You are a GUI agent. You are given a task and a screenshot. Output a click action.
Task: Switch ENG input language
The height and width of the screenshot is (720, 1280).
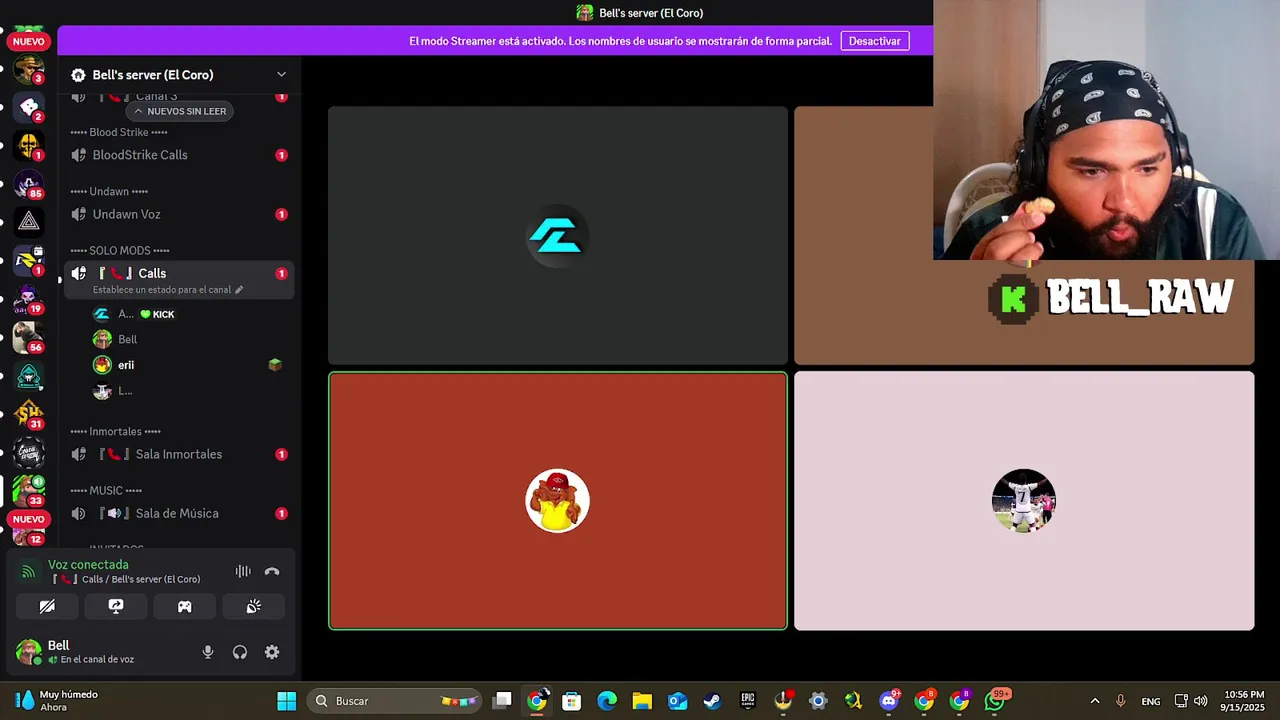1151,701
